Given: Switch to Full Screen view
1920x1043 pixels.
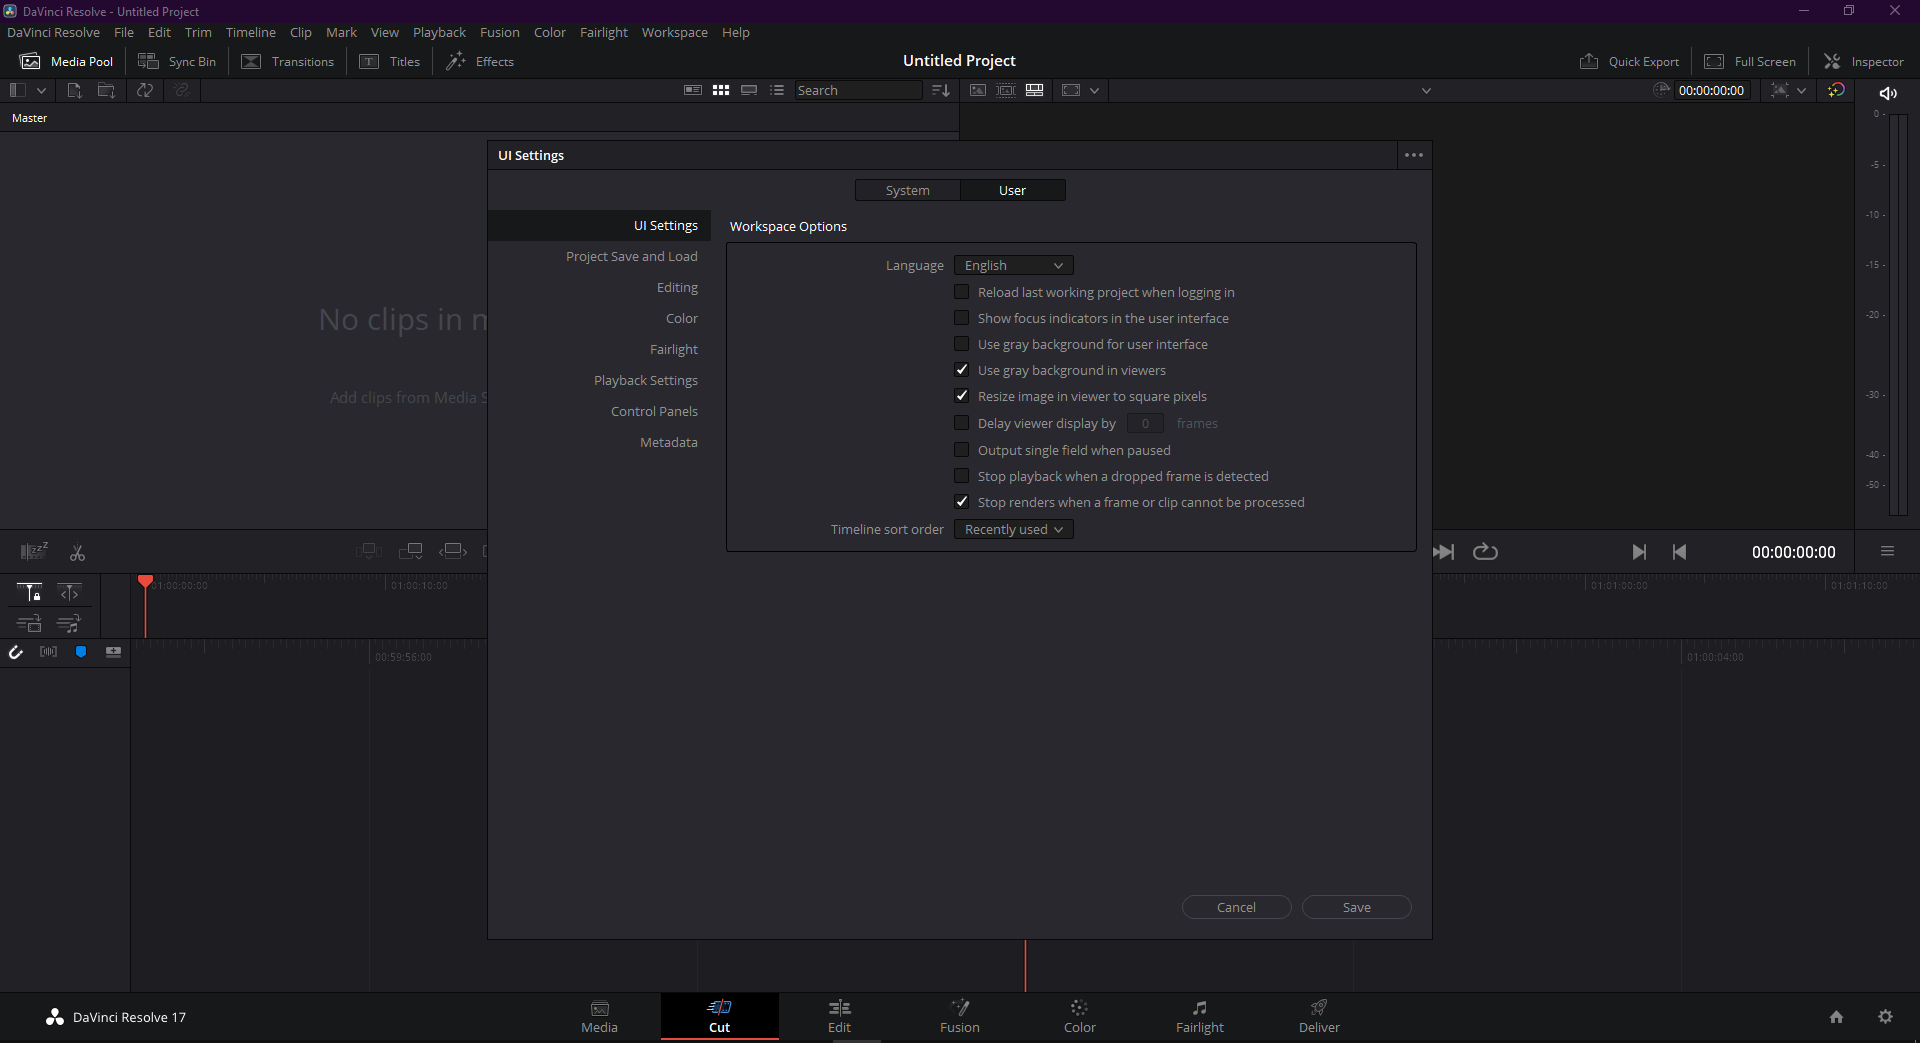Looking at the screenshot, I should 1750,61.
